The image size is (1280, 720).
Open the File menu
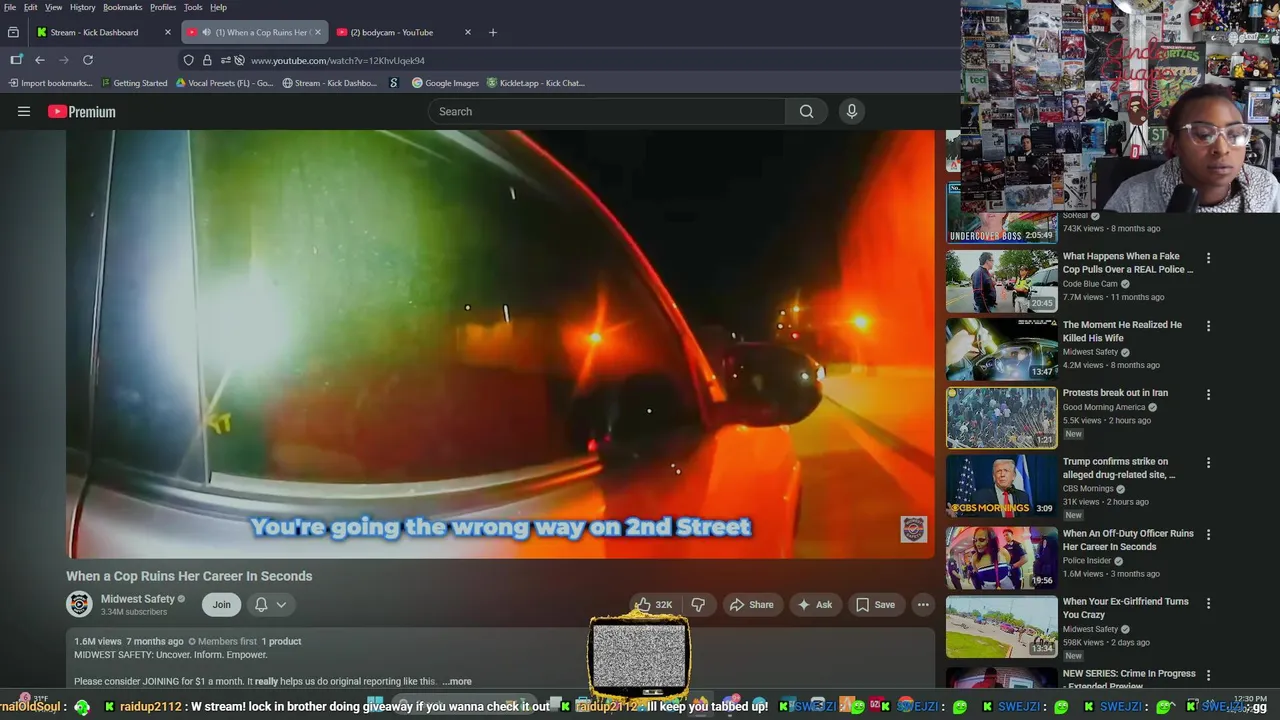pyautogui.click(x=10, y=7)
